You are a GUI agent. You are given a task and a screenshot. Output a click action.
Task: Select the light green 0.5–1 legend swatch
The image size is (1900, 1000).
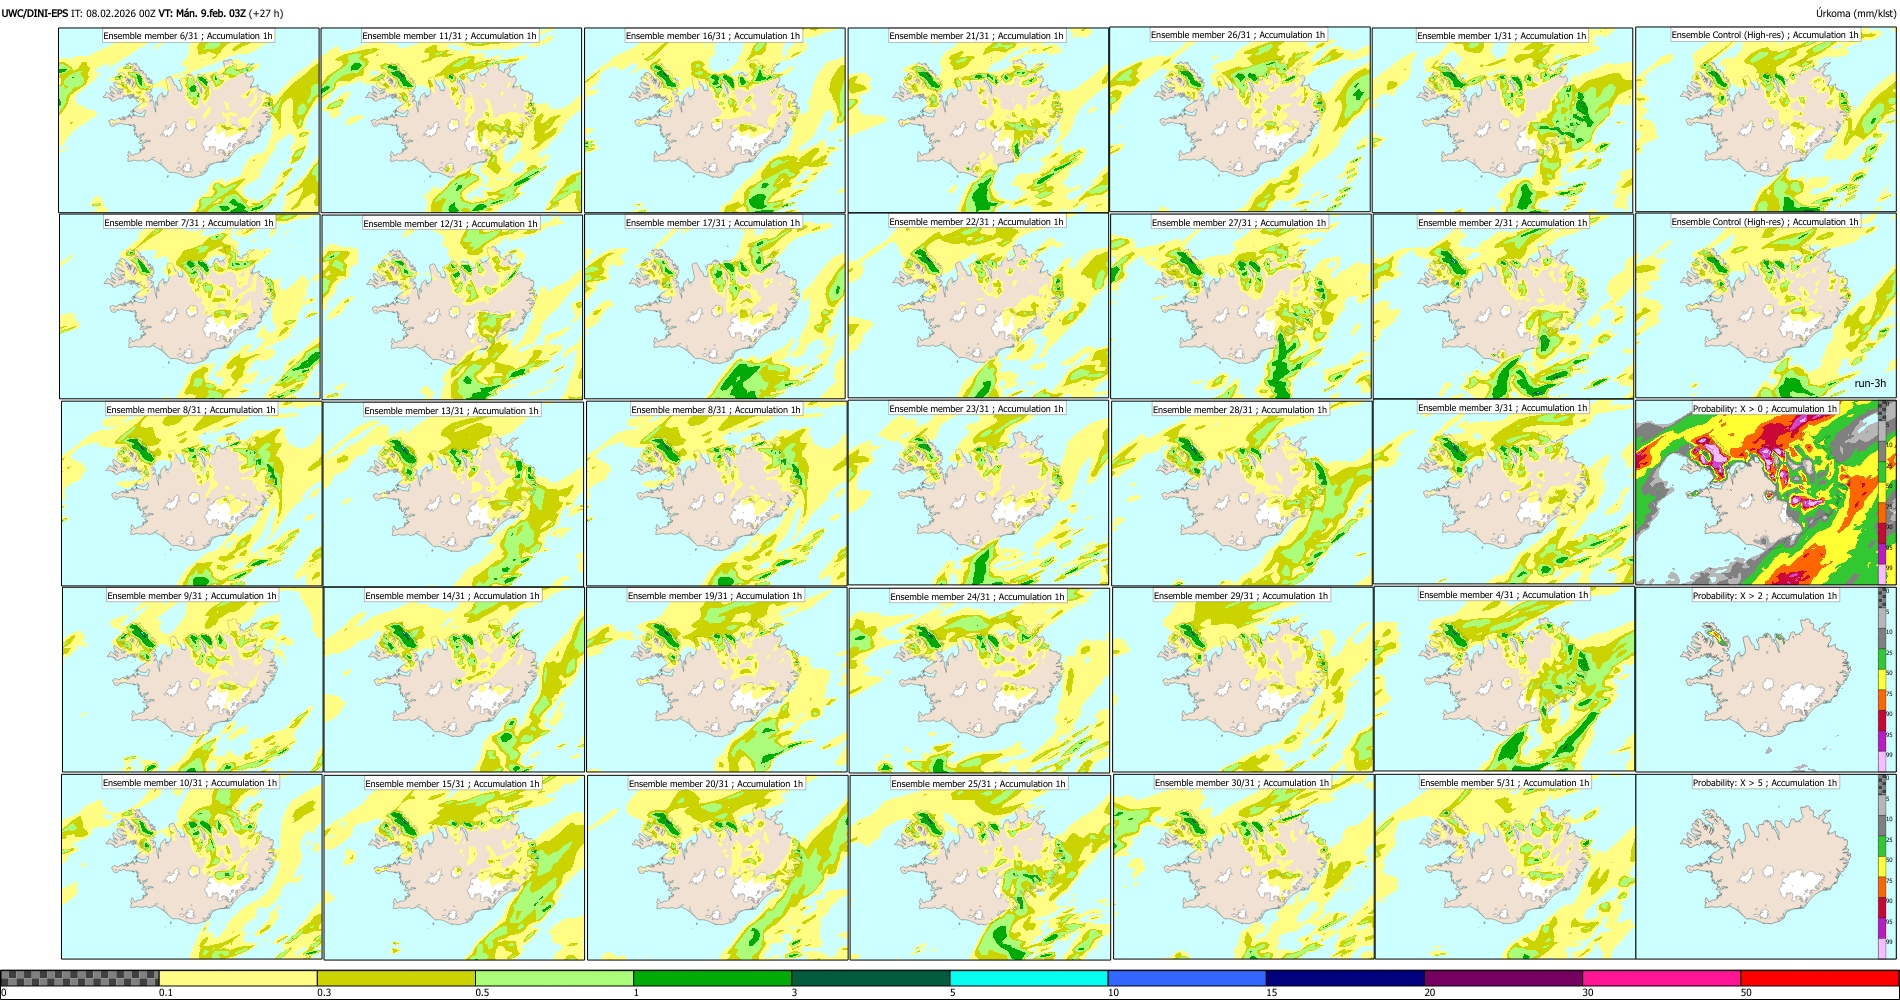coord(554,978)
